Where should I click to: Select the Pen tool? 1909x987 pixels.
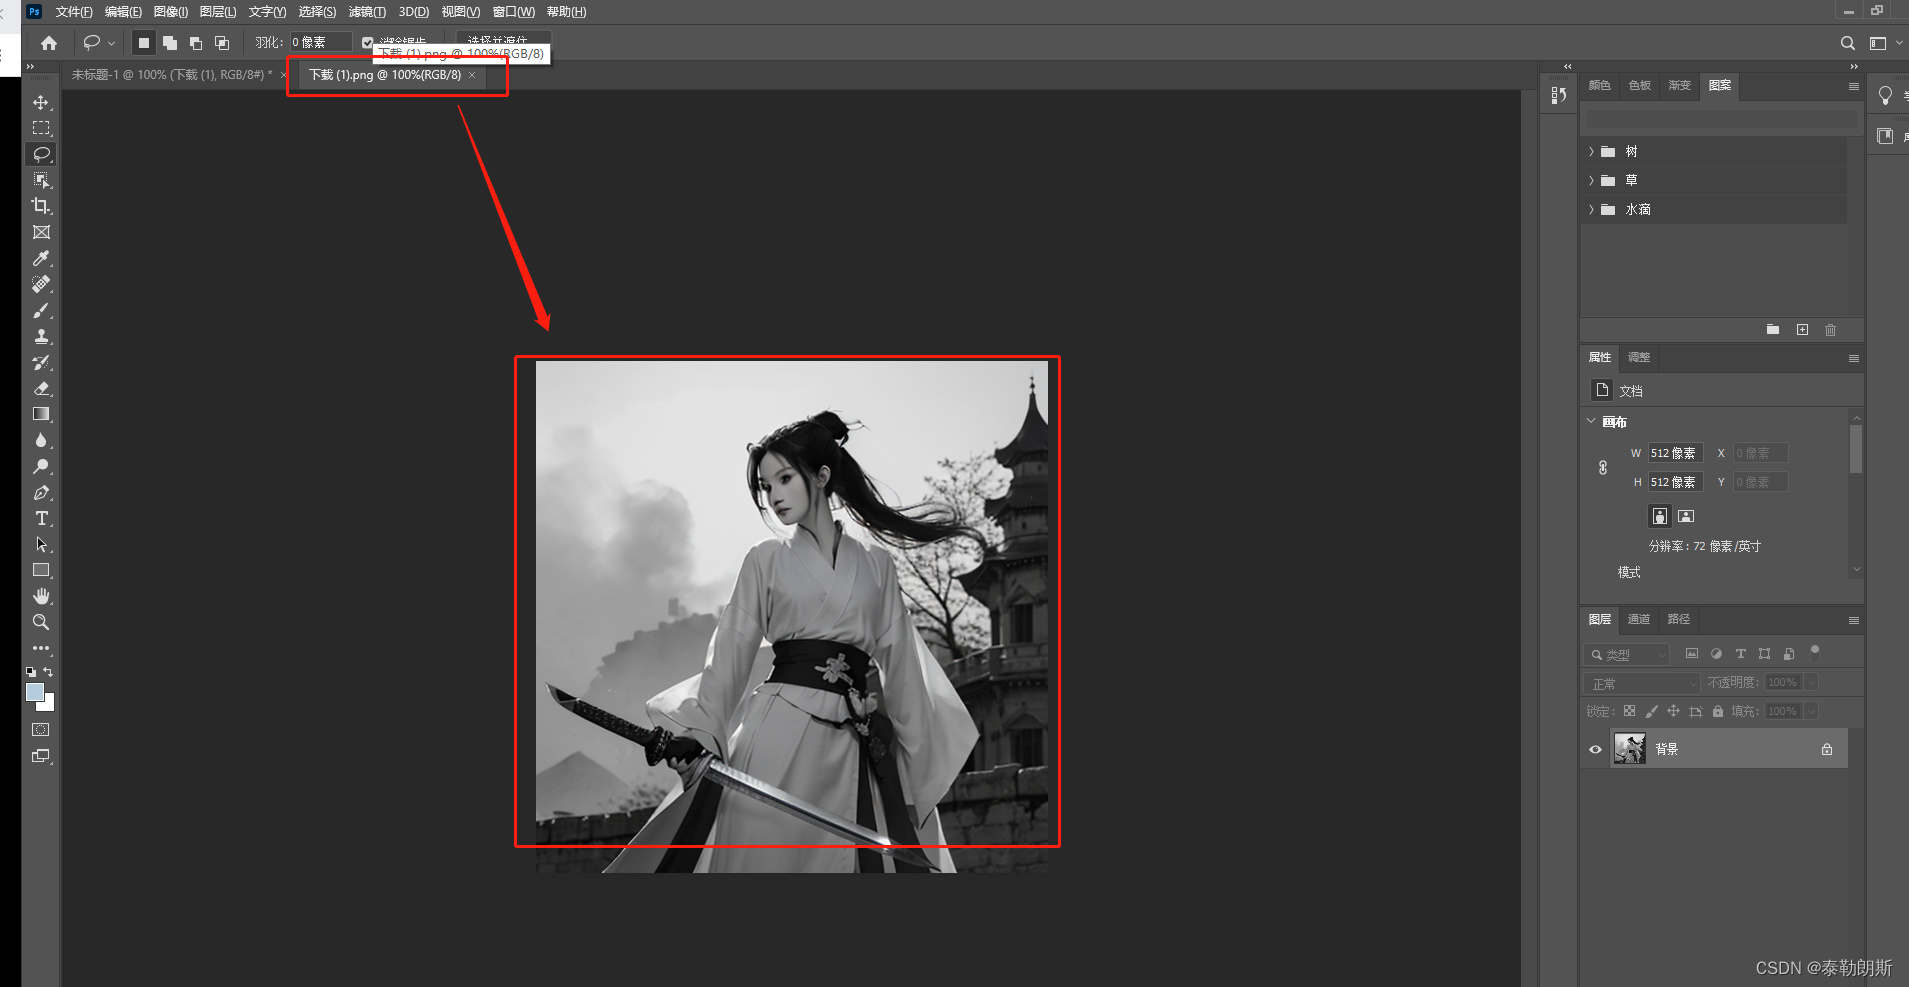click(x=41, y=492)
